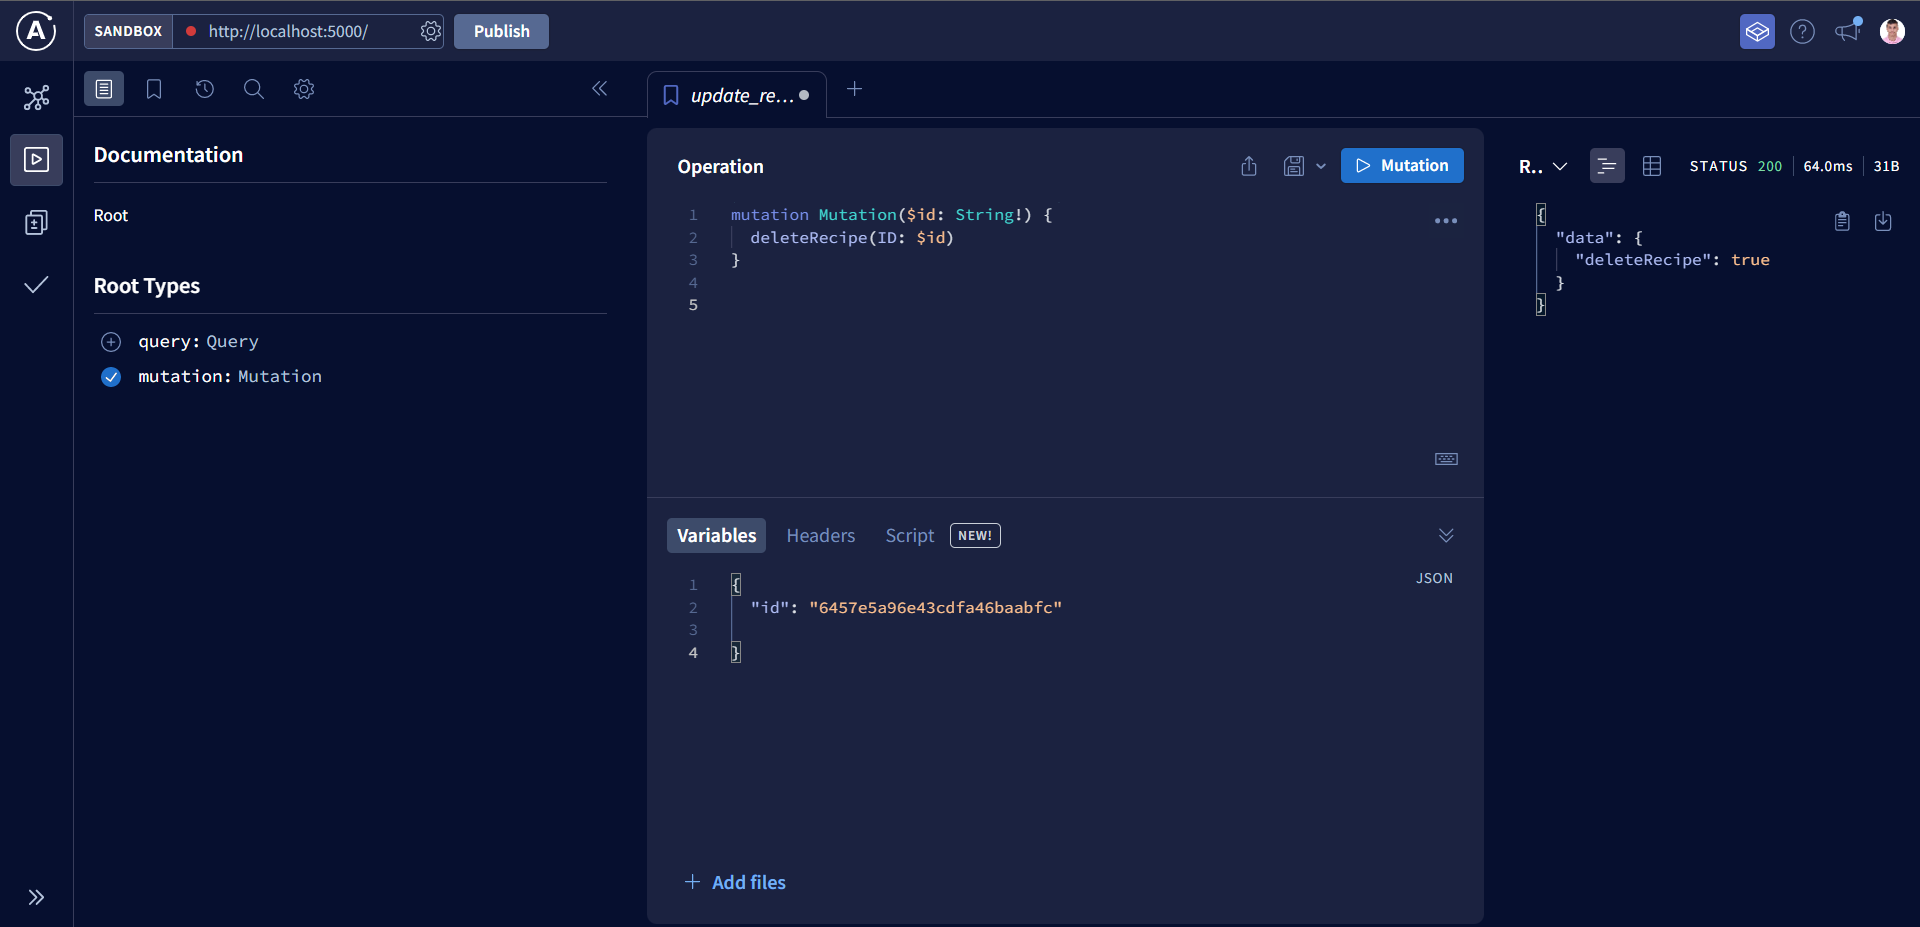Save the operation with the disk icon
The image size is (1920, 927).
click(x=1294, y=166)
